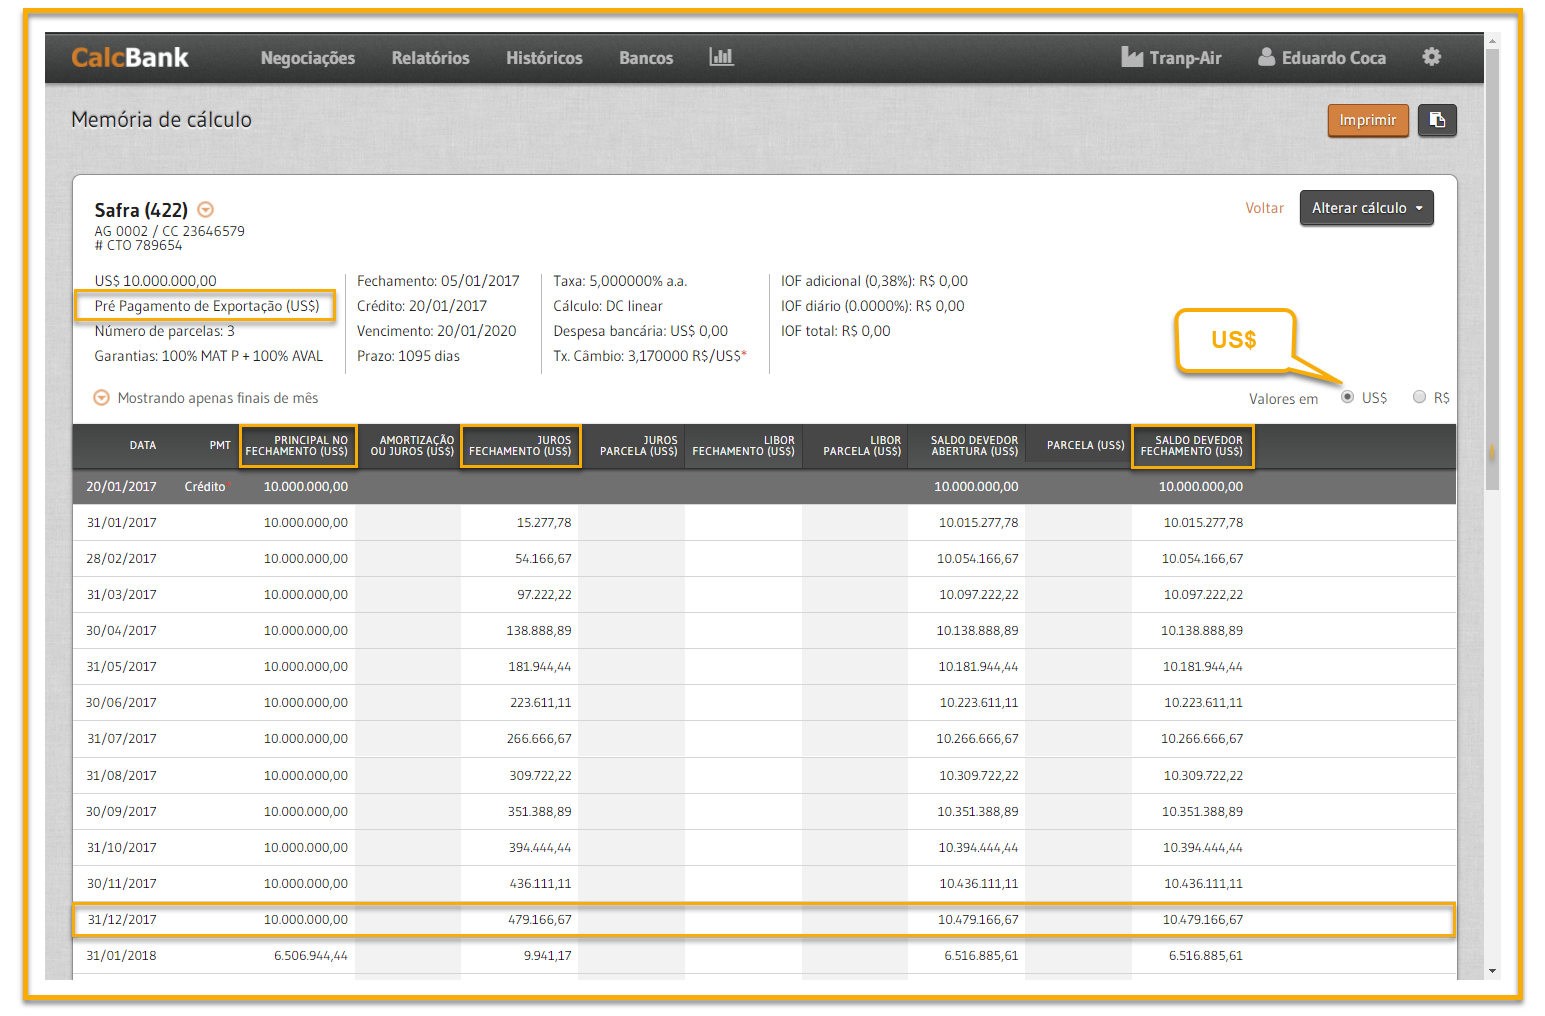Viewport: 1545px width, 1016px height.
Task: Click the PMT column header
Action: pos(220,446)
